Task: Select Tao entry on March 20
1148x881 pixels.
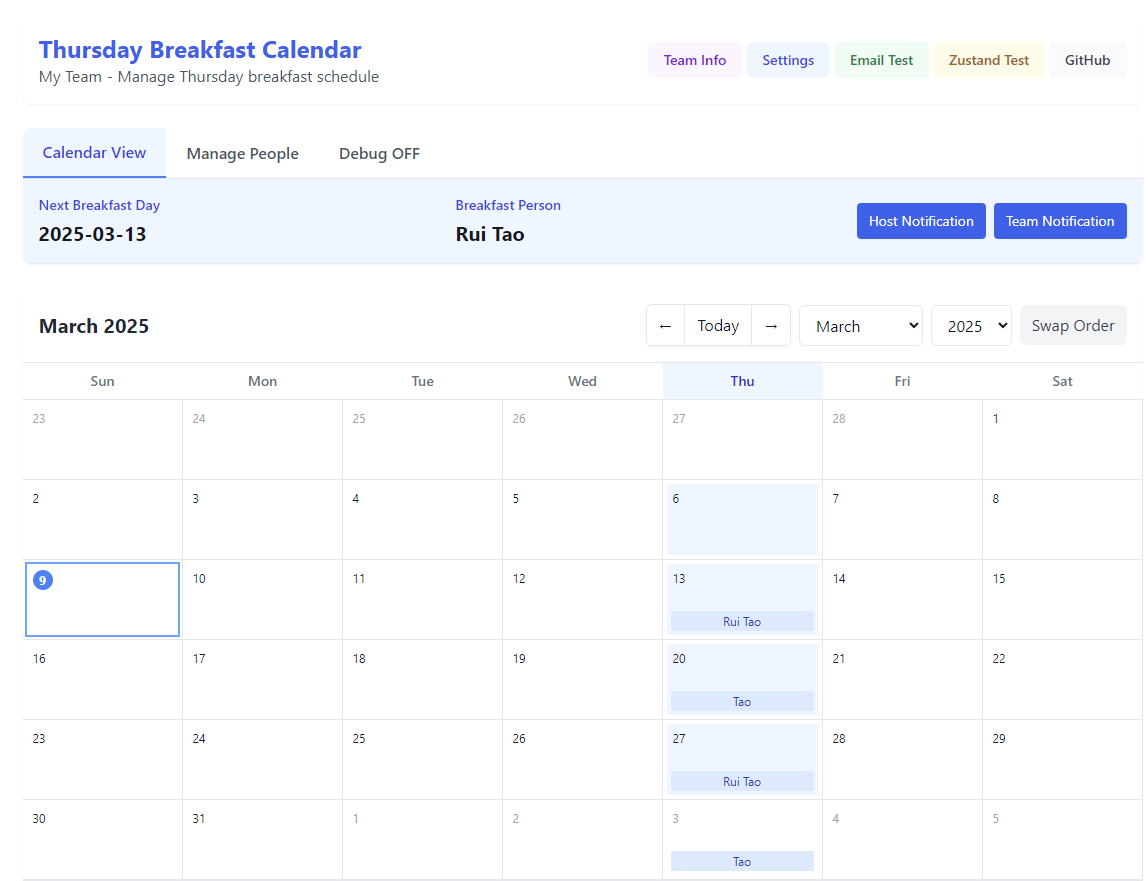Action: point(742,702)
